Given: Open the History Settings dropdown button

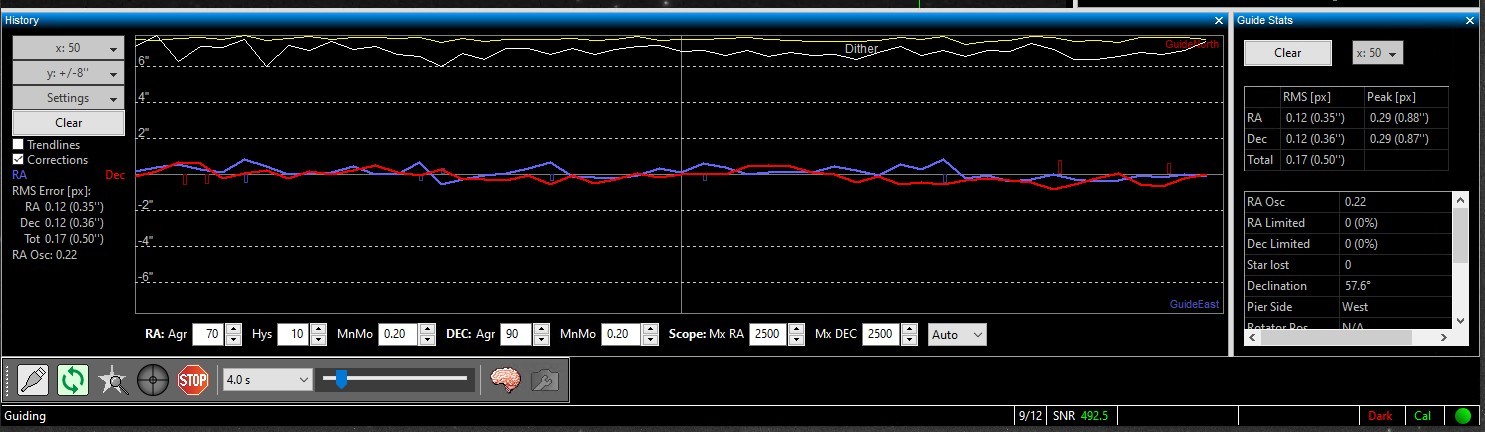Looking at the screenshot, I should tap(68, 98).
